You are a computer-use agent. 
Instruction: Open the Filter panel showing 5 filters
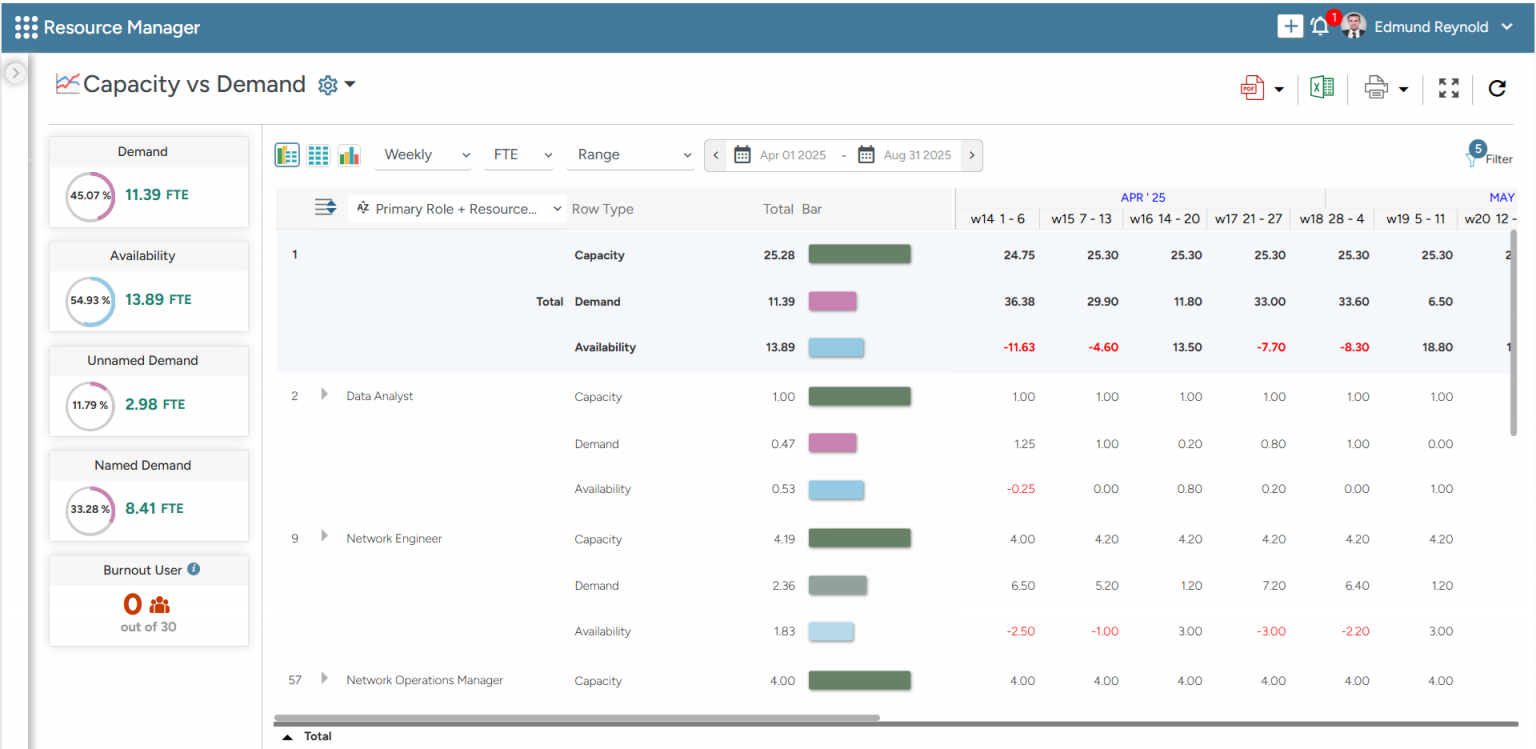point(1489,157)
